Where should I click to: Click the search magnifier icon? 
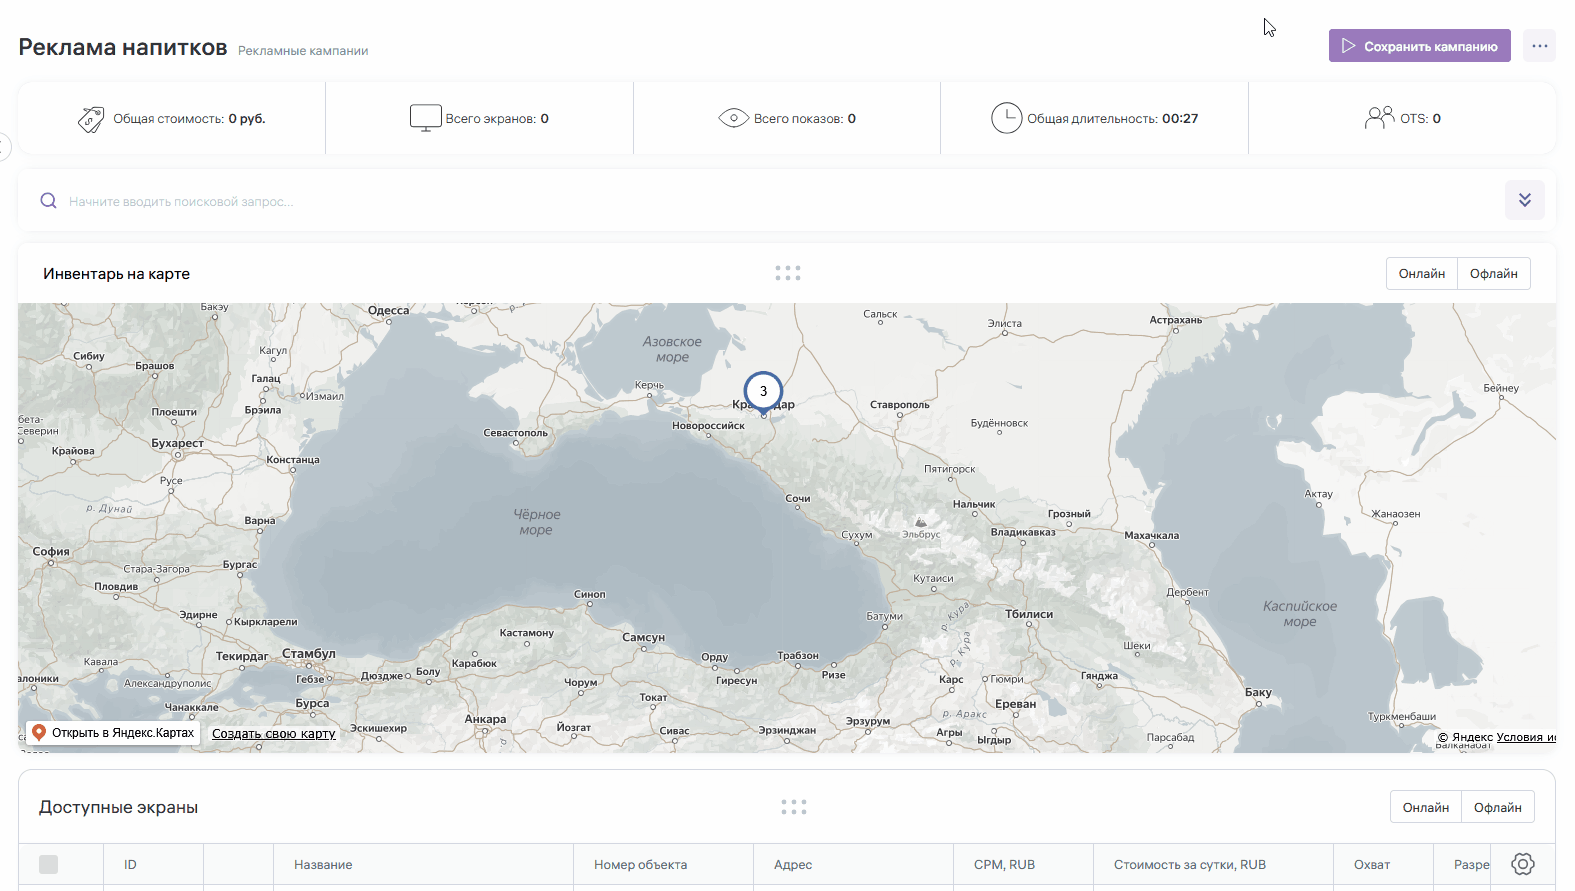pyautogui.click(x=48, y=201)
